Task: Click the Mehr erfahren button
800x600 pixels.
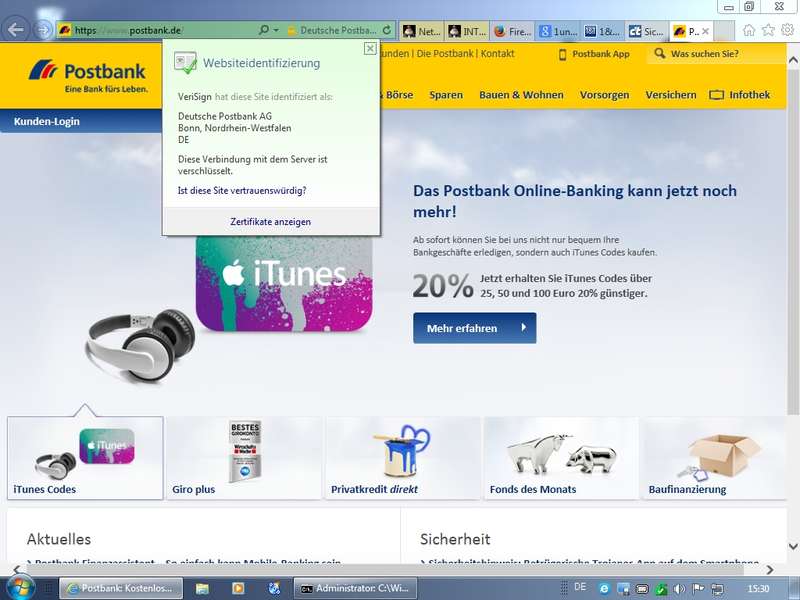Action: tap(474, 328)
